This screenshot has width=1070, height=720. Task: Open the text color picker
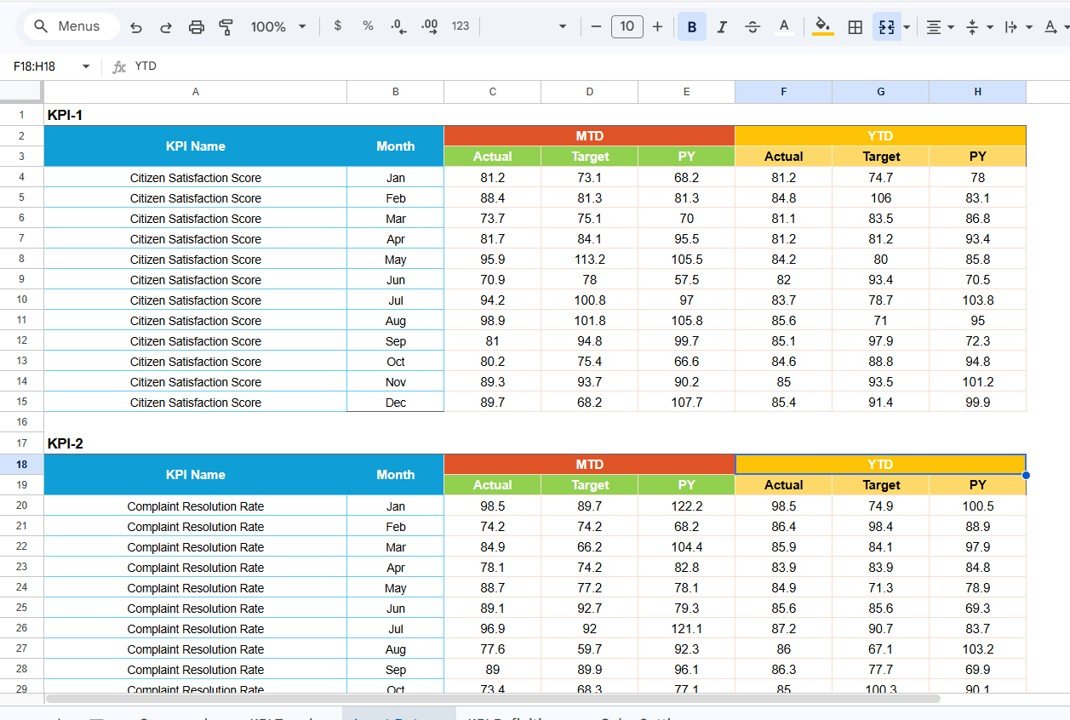784,27
